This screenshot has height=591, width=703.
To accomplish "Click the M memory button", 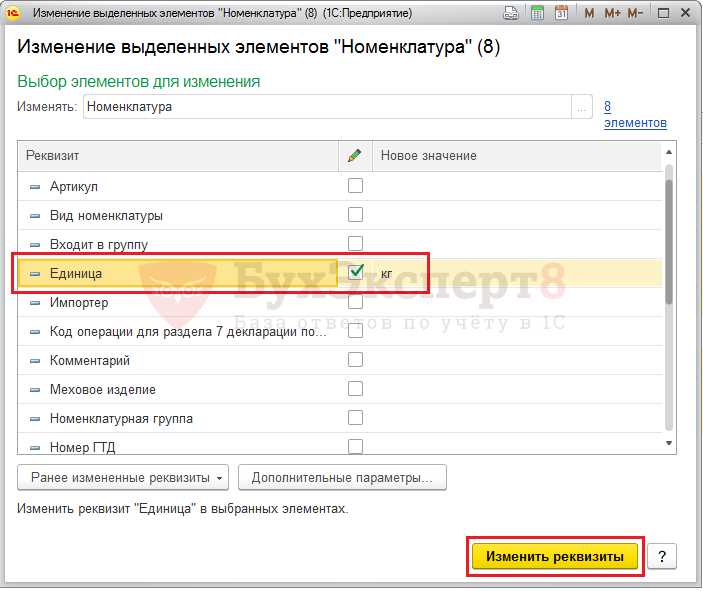I will [x=589, y=13].
